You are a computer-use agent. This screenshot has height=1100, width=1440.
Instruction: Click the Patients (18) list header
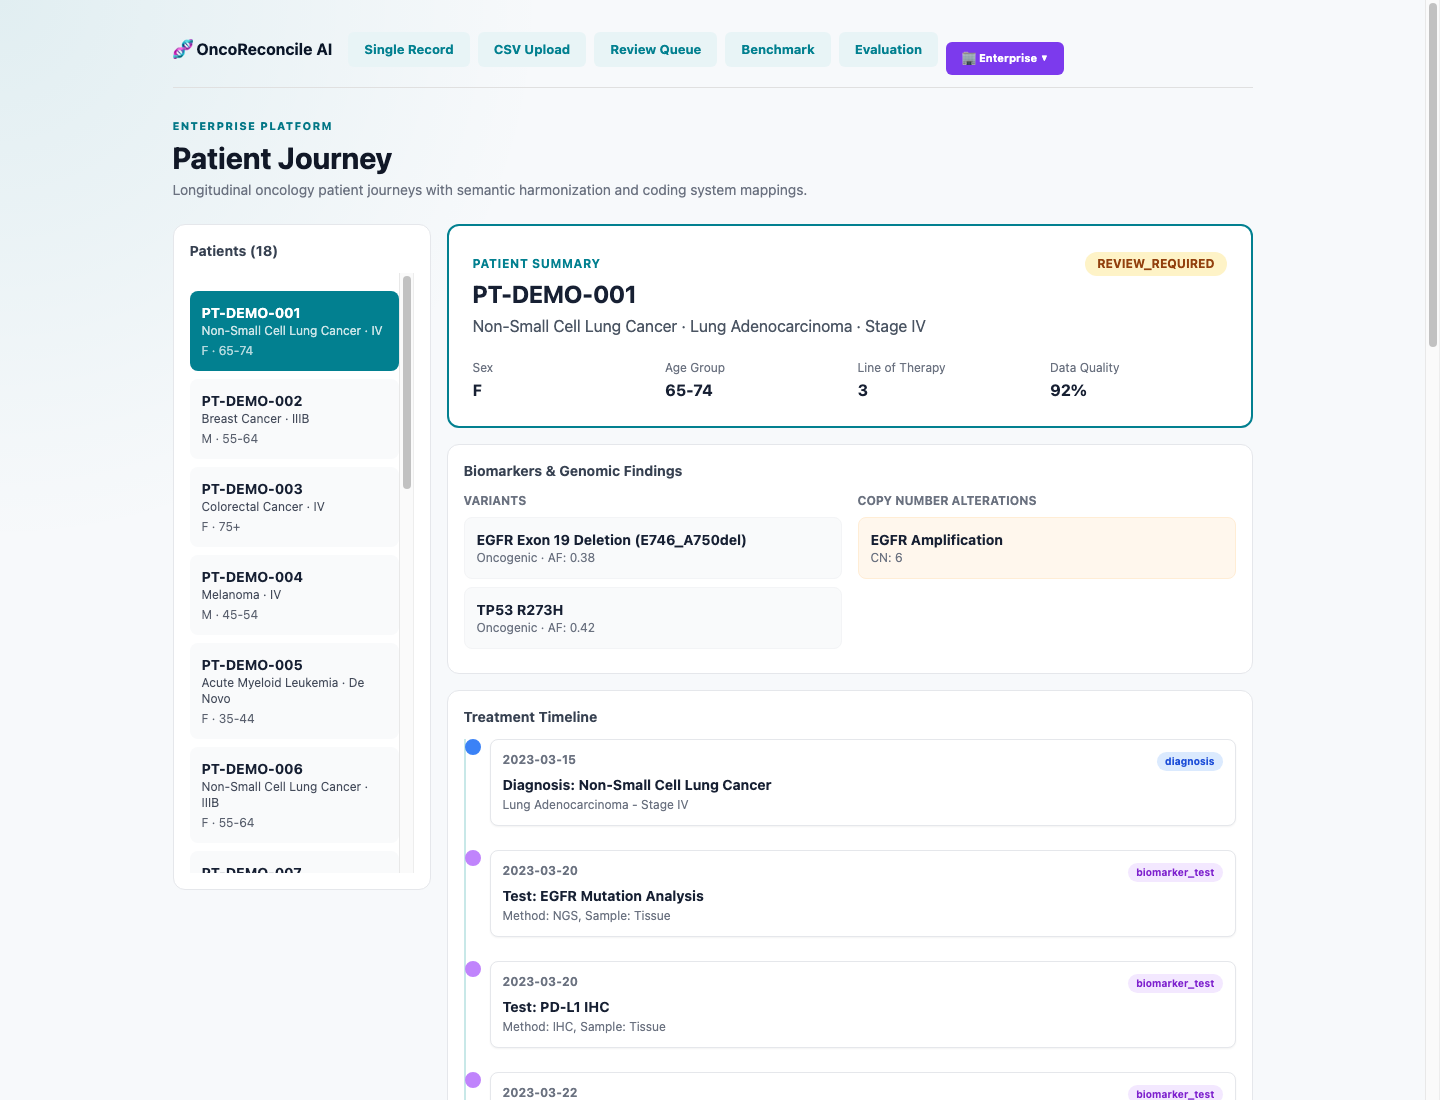click(234, 251)
